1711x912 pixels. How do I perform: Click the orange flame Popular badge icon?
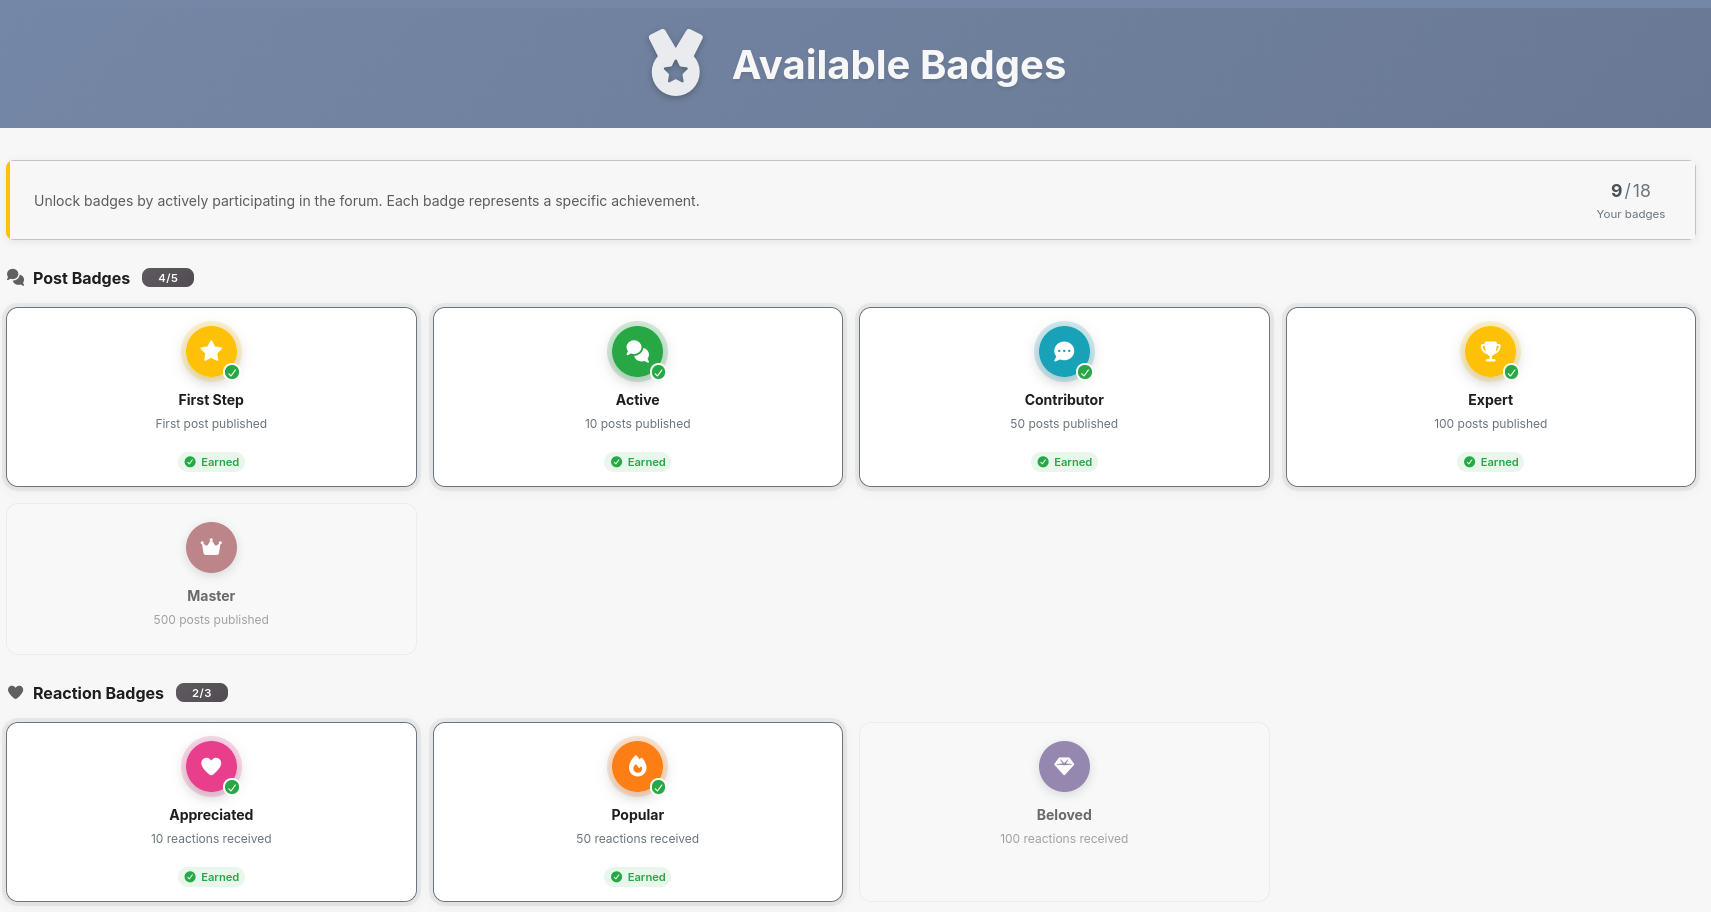point(637,766)
